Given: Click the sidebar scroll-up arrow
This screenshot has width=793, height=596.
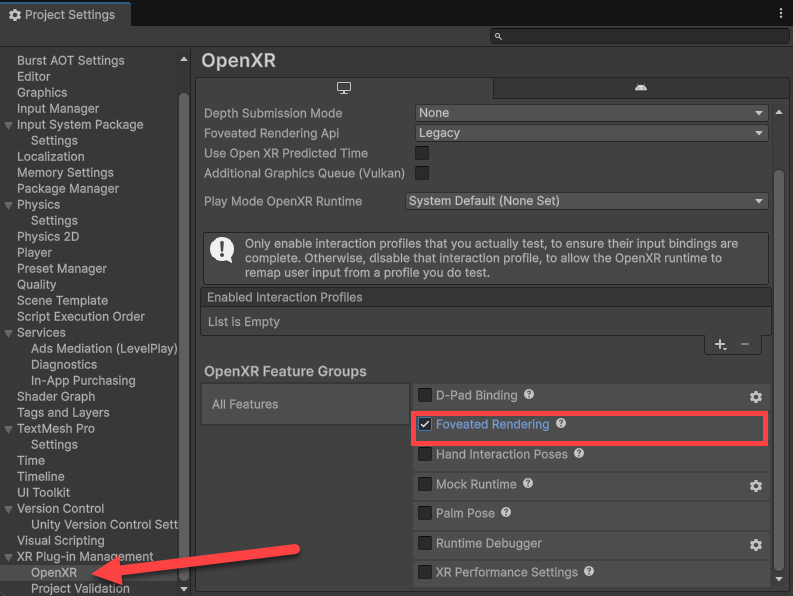Looking at the screenshot, I should tap(184, 60).
